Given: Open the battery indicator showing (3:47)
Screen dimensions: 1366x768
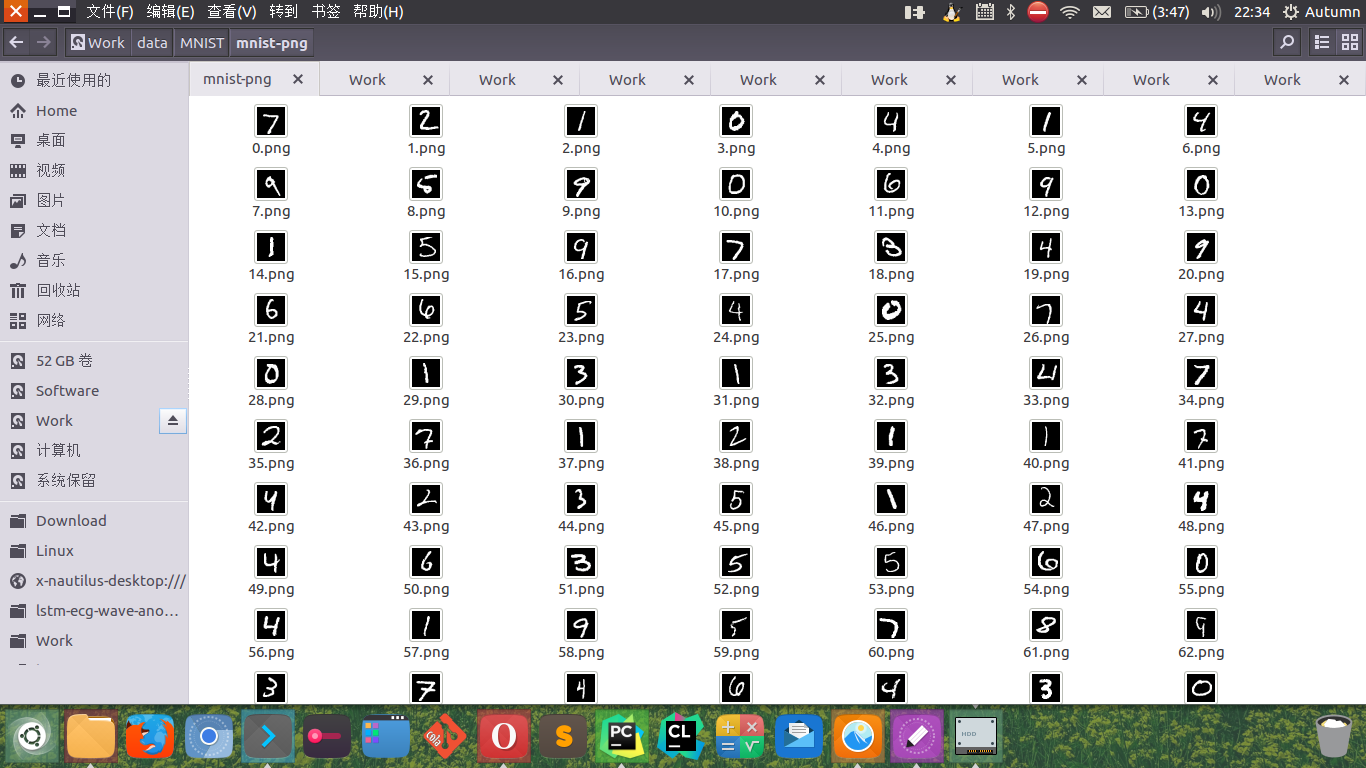Looking at the screenshot, I should click(x=1157, y=12).
